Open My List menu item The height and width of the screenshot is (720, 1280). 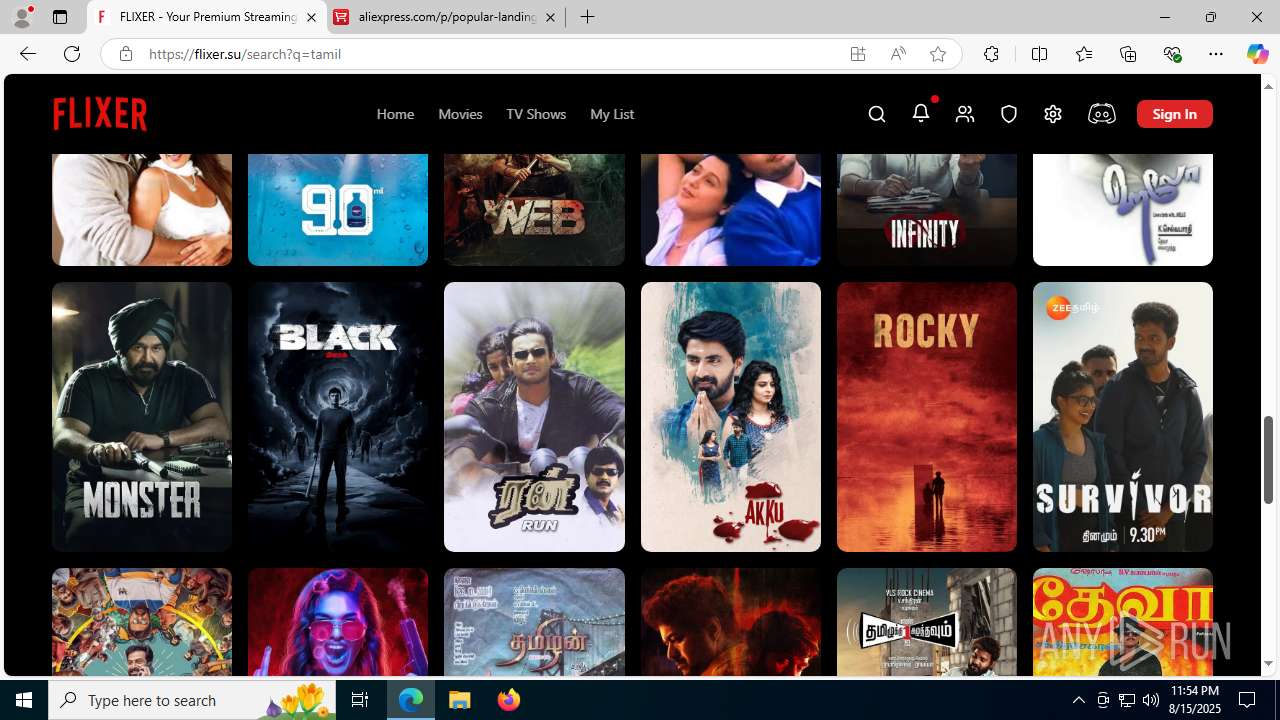[x=612, y=114]
